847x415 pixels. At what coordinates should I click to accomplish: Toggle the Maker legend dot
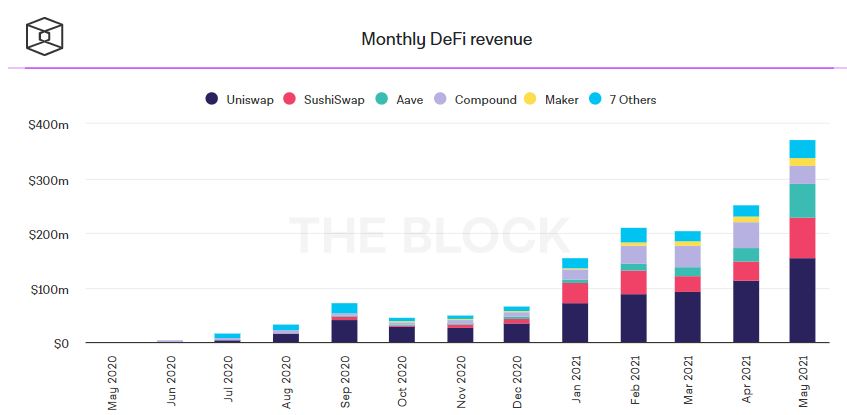tap(530, 99)
